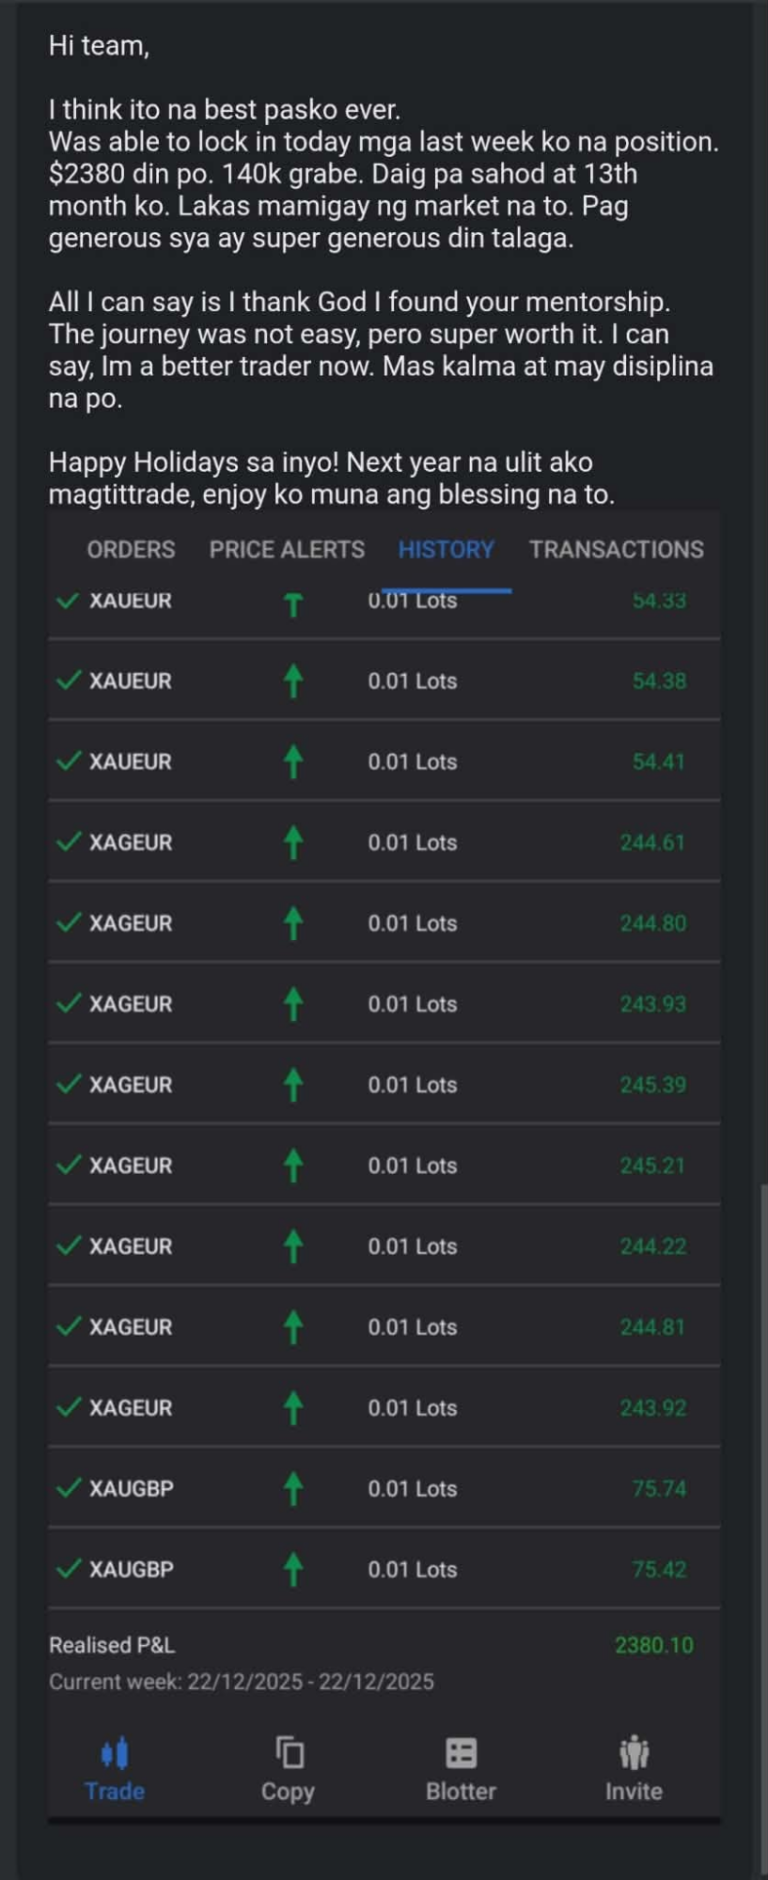Click the Current week date range
This screenshot has height=1880, width=768.
coord(241,1682)
